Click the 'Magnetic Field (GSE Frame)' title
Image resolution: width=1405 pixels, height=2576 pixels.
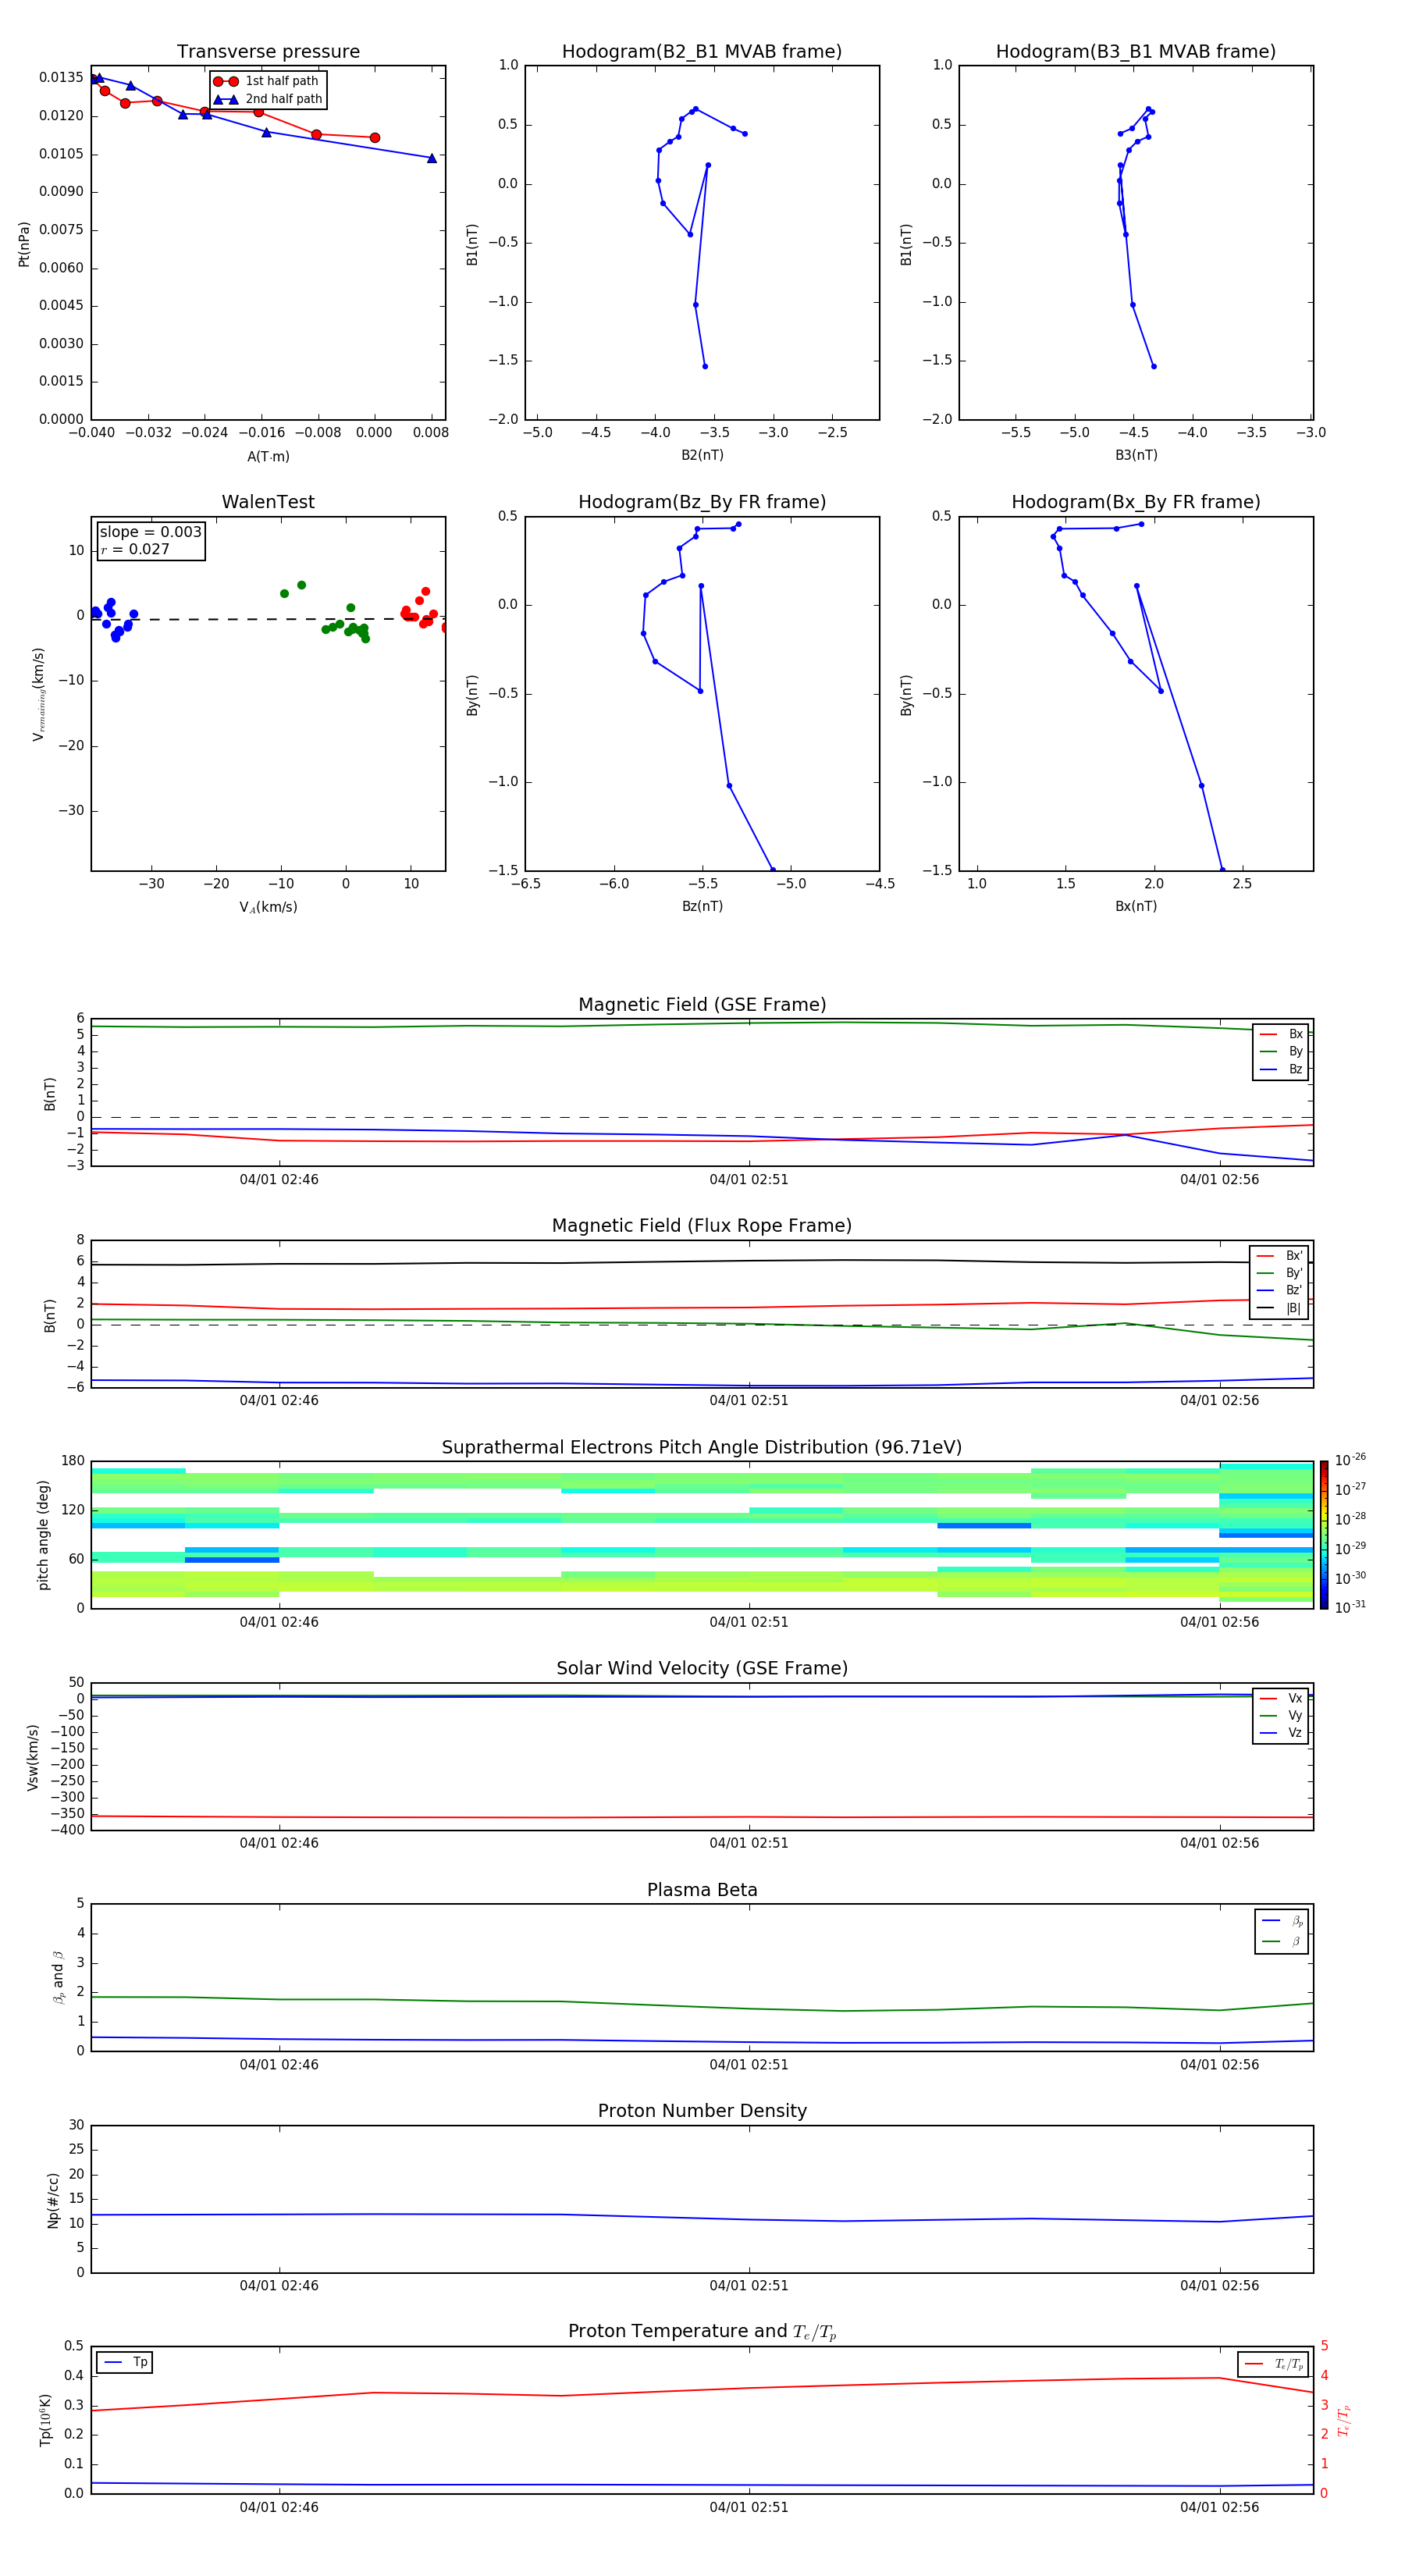[702, 1005]
